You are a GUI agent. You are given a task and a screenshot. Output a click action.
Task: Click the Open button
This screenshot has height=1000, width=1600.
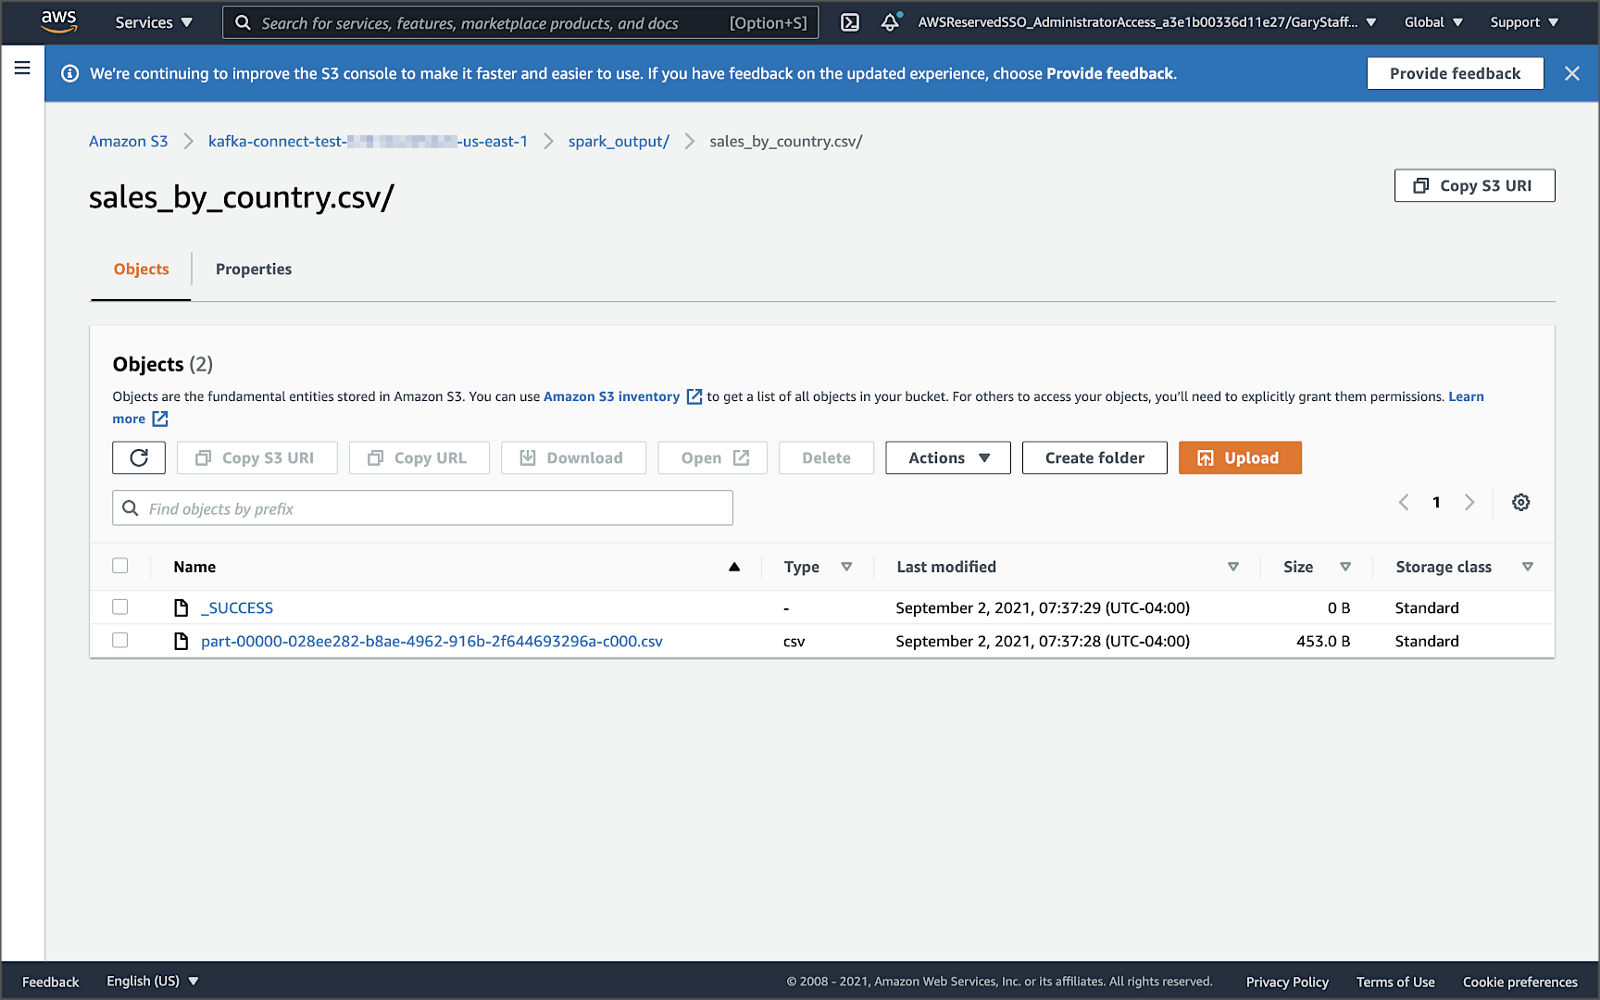712,458
